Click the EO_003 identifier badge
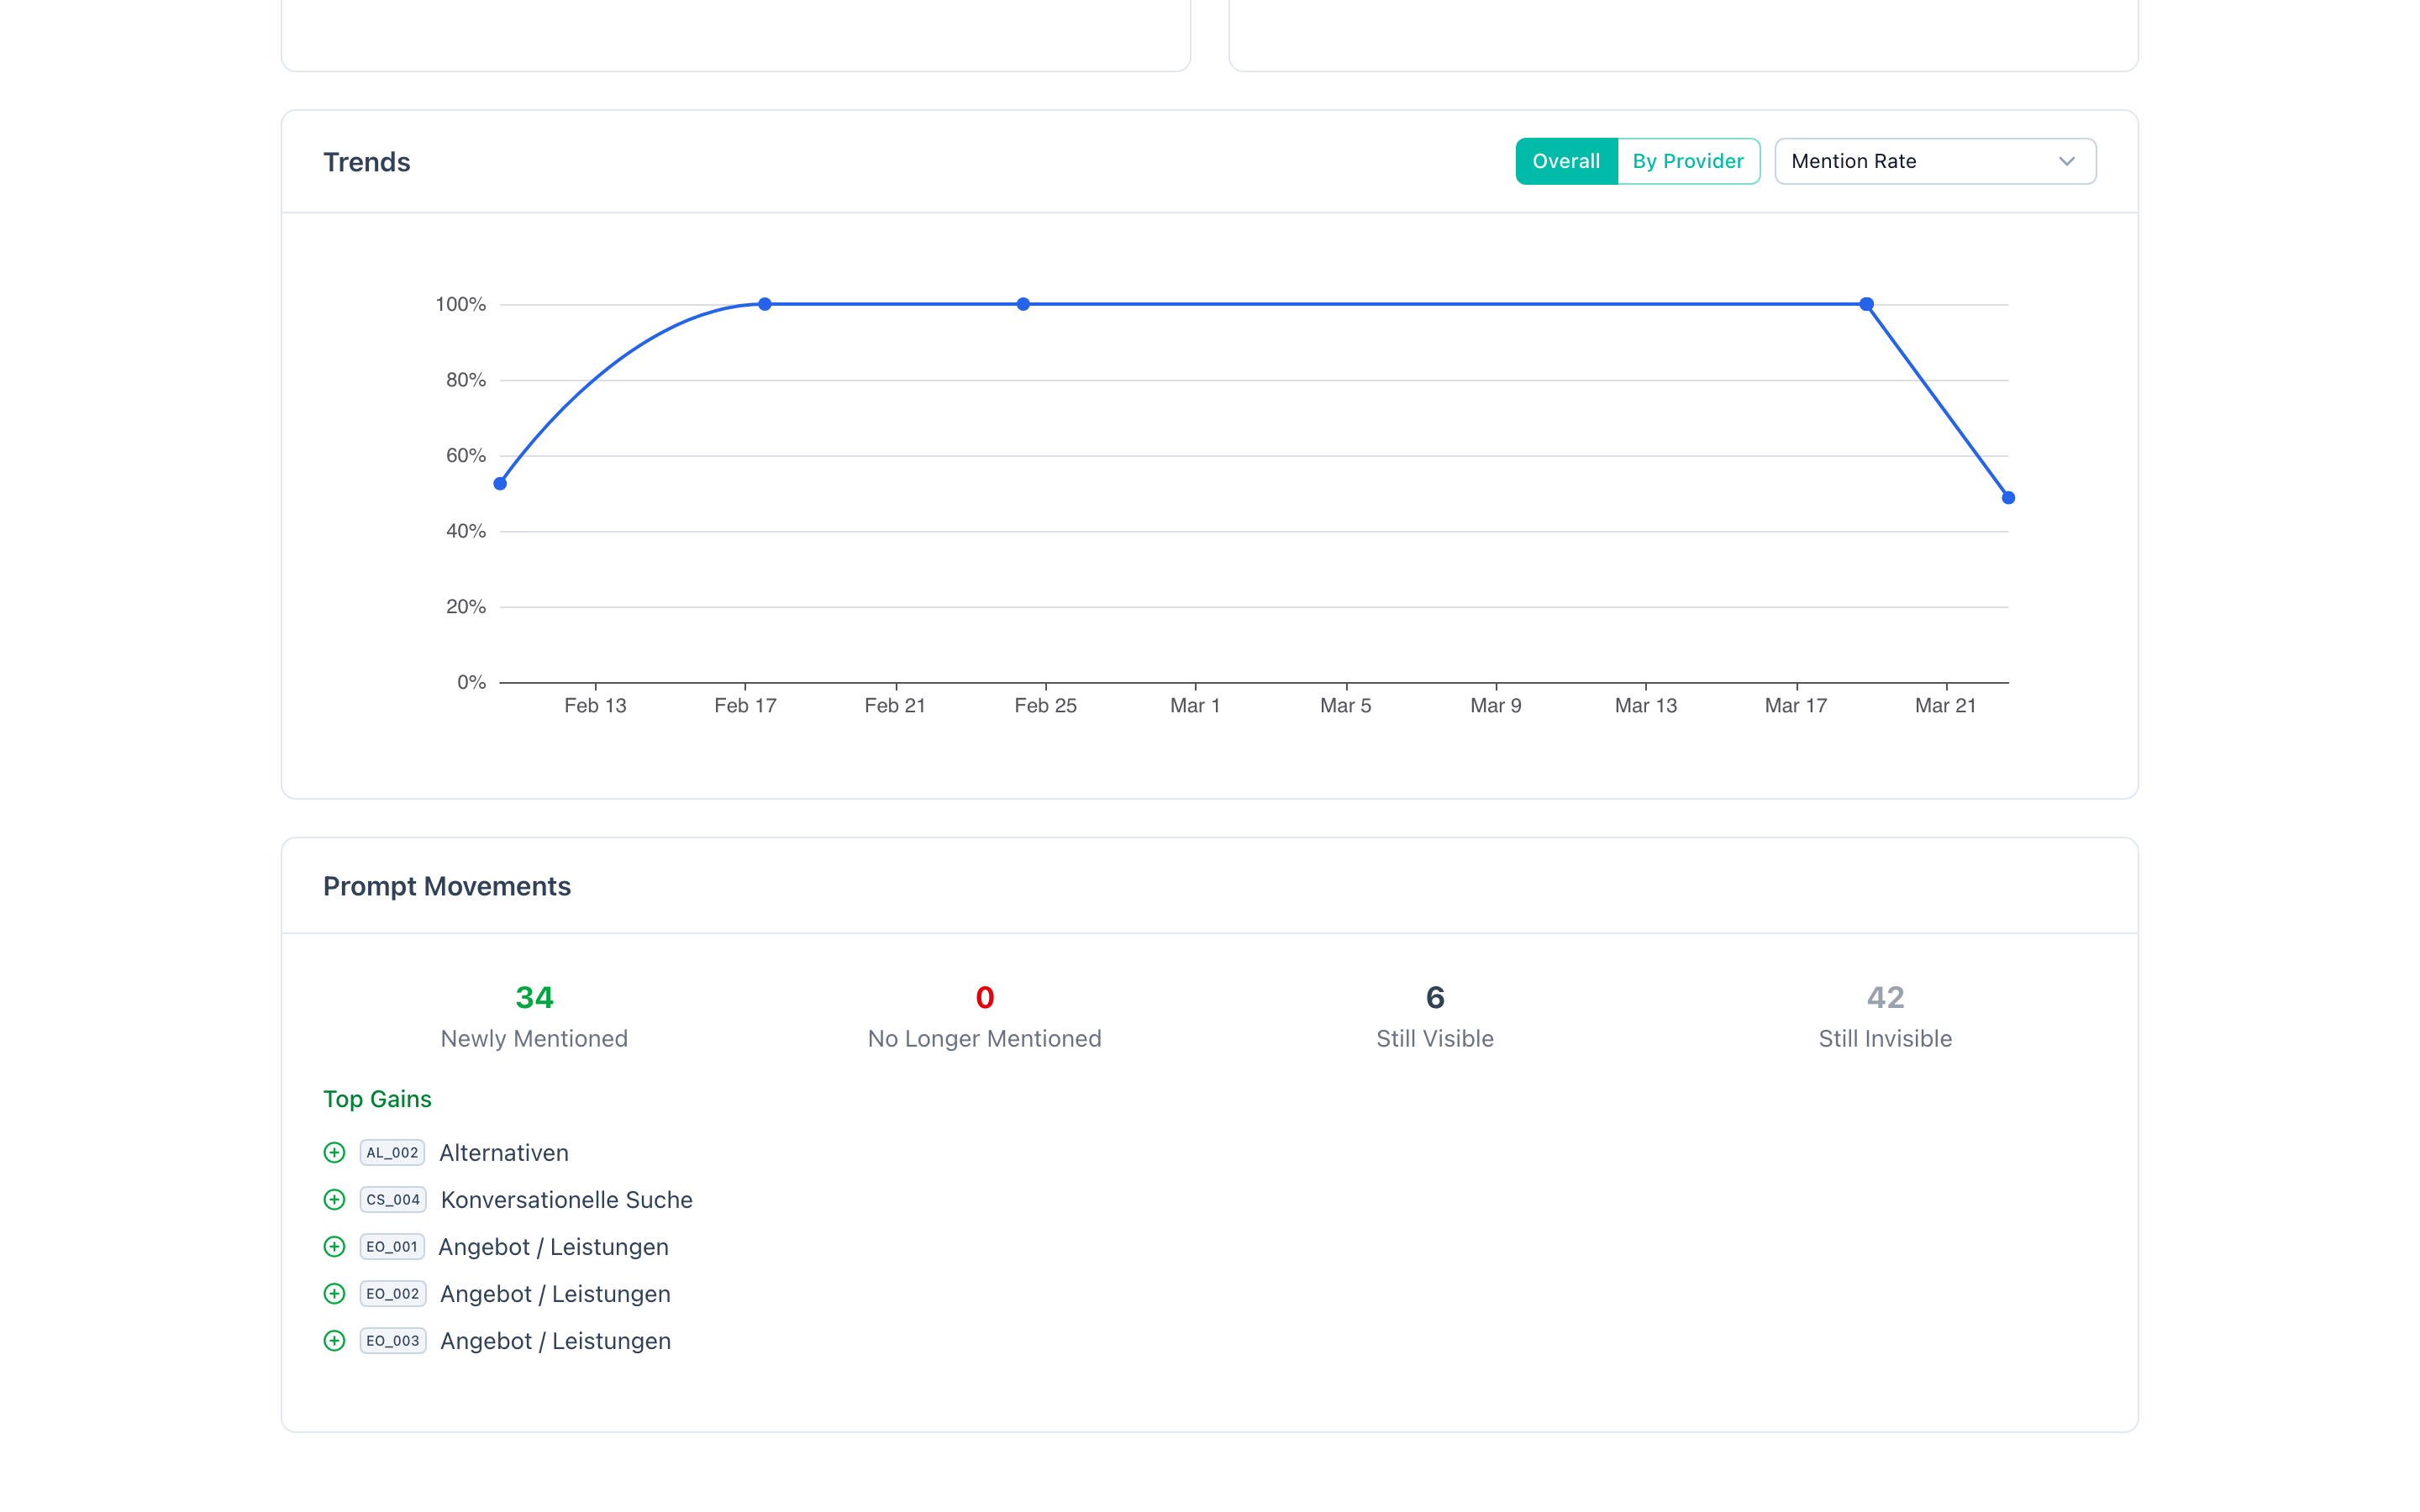The image size is (2420, 1512). click(x=392, y=1341)
